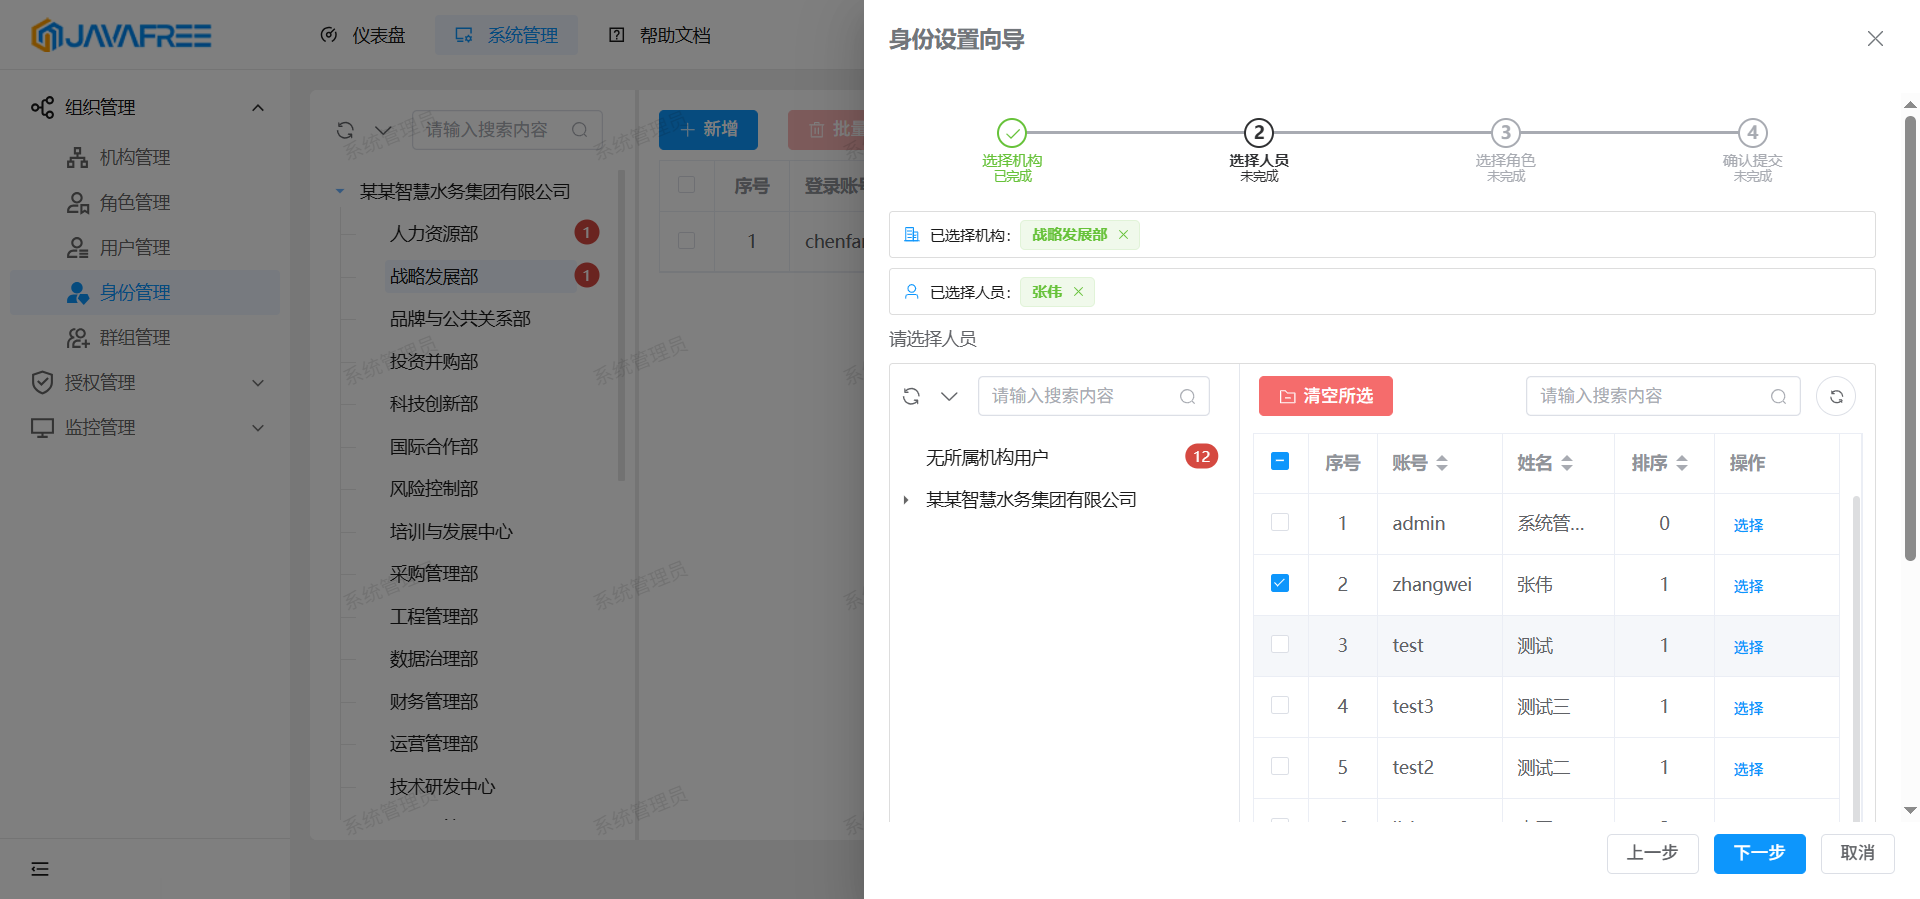1920x899 pixels.
Task: Click the refresh icon beside right search box
Action: (x=1836, y=396)
